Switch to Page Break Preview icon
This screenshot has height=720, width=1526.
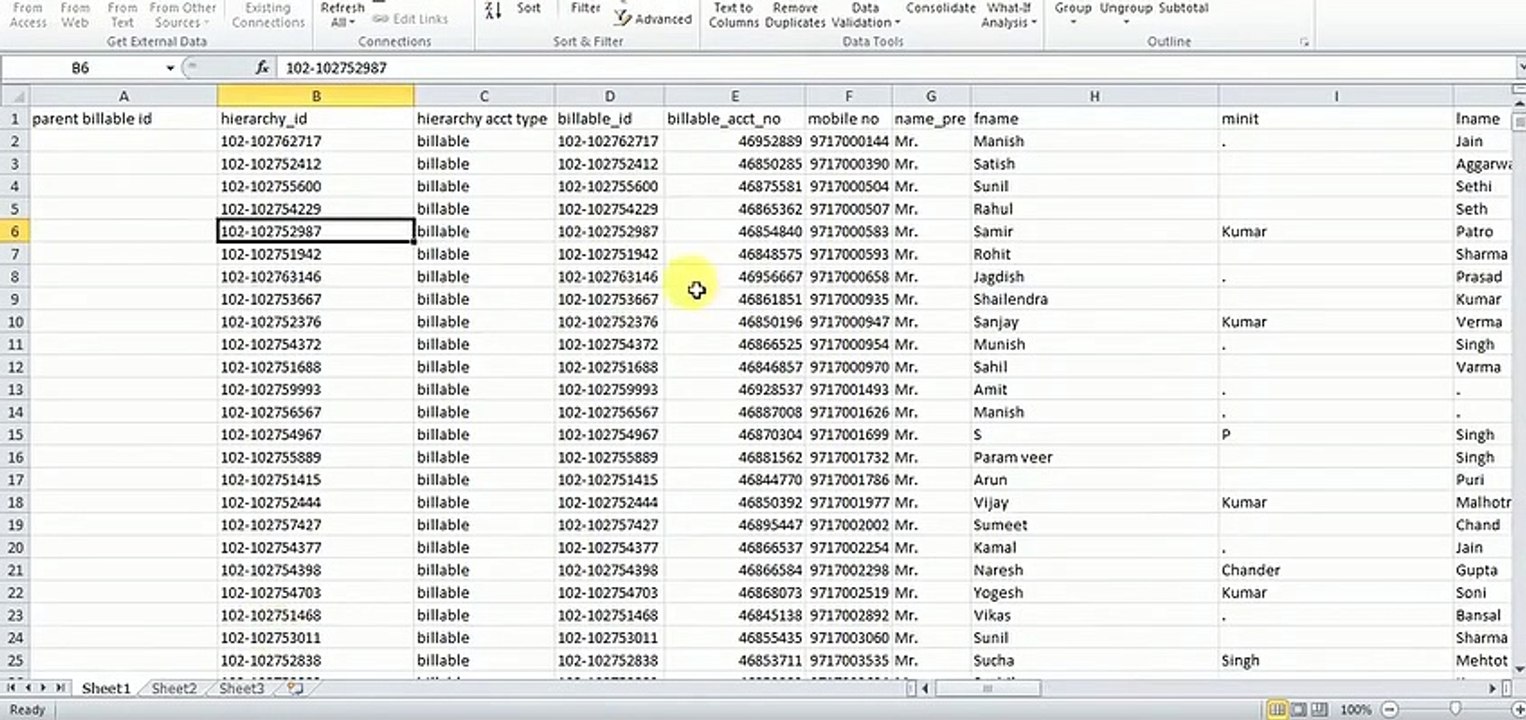point(1319,710)
